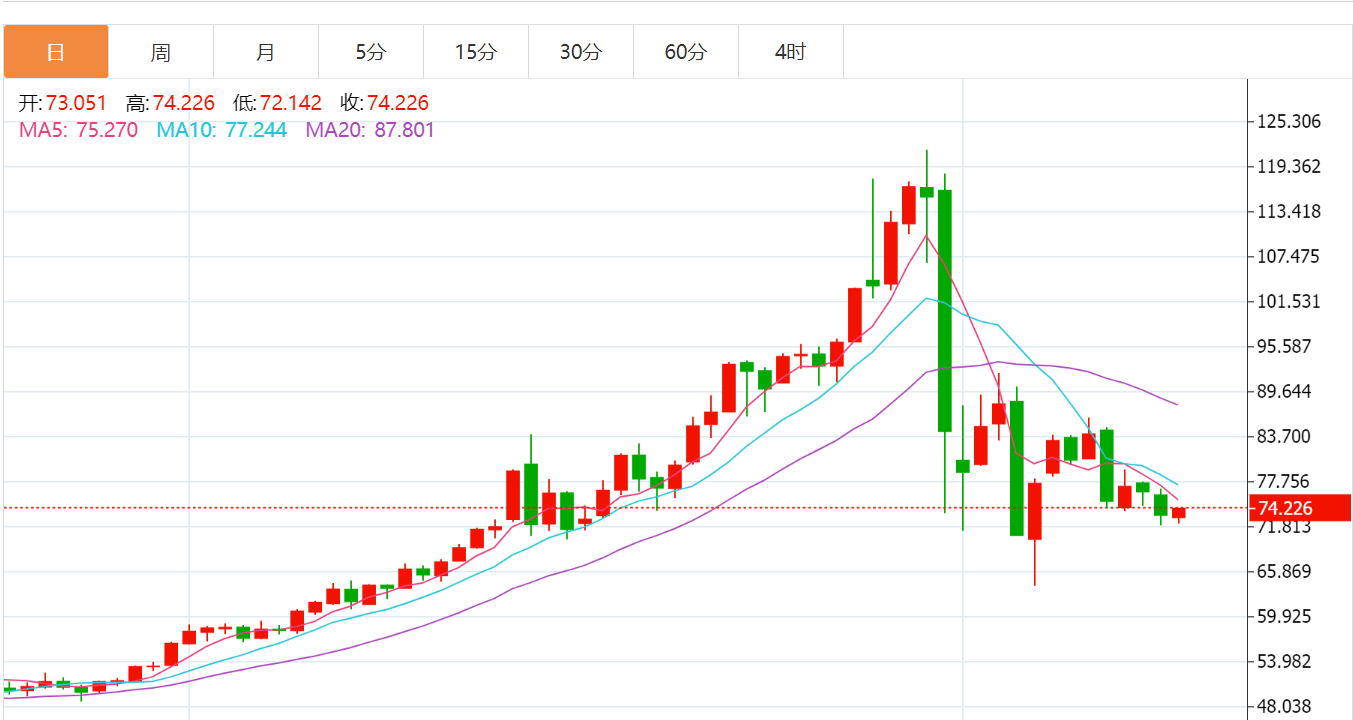The width and height of the screenshot is (1353, 720).
Task: Select the 日 daily chart tab
Action: (x=56, y=52)
